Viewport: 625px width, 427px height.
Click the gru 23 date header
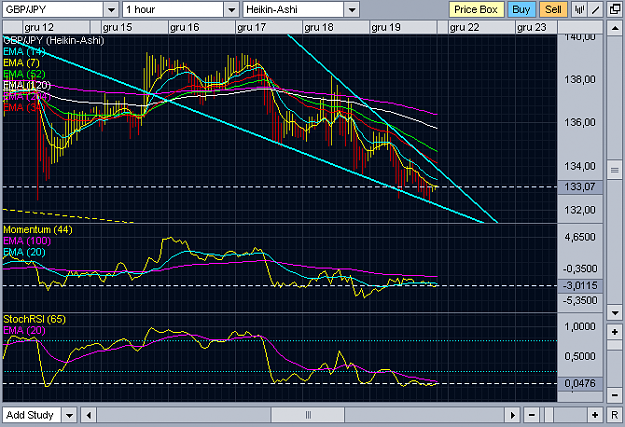tap(532, 28)
